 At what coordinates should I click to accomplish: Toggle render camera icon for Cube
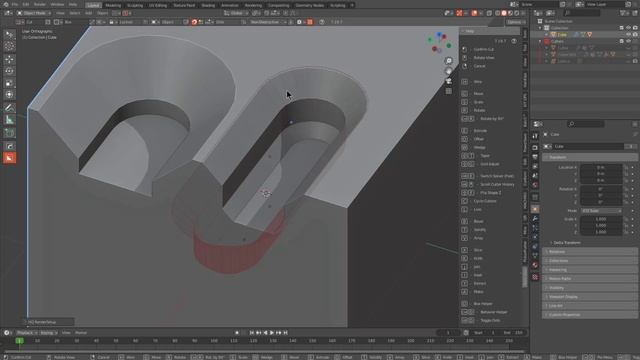click(x=636, y=35)
